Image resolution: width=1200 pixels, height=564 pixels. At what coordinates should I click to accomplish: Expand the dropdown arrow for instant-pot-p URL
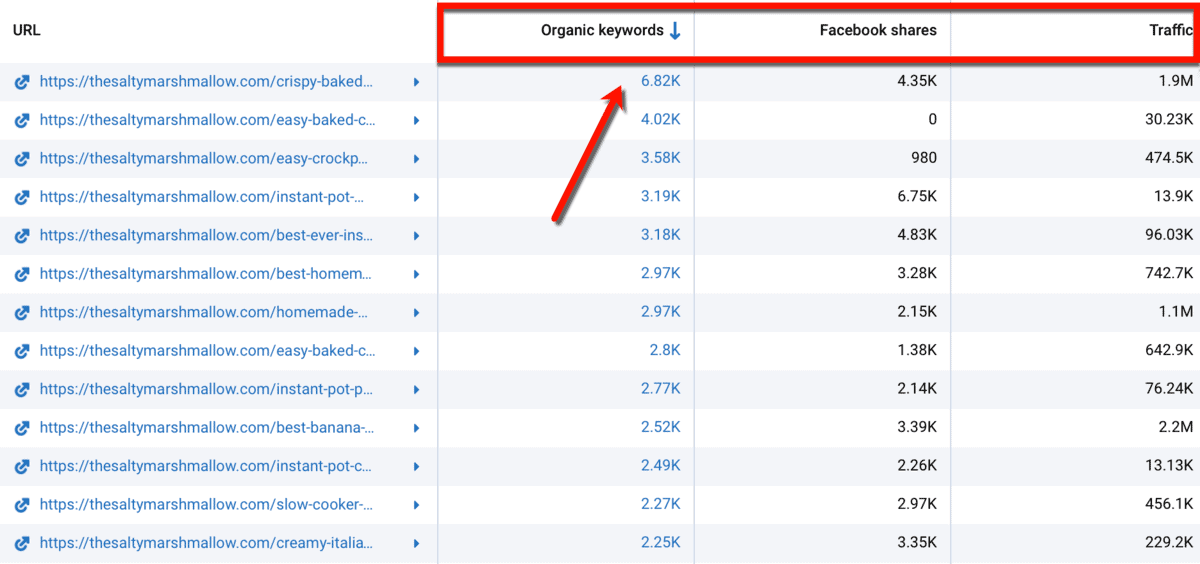417,389
